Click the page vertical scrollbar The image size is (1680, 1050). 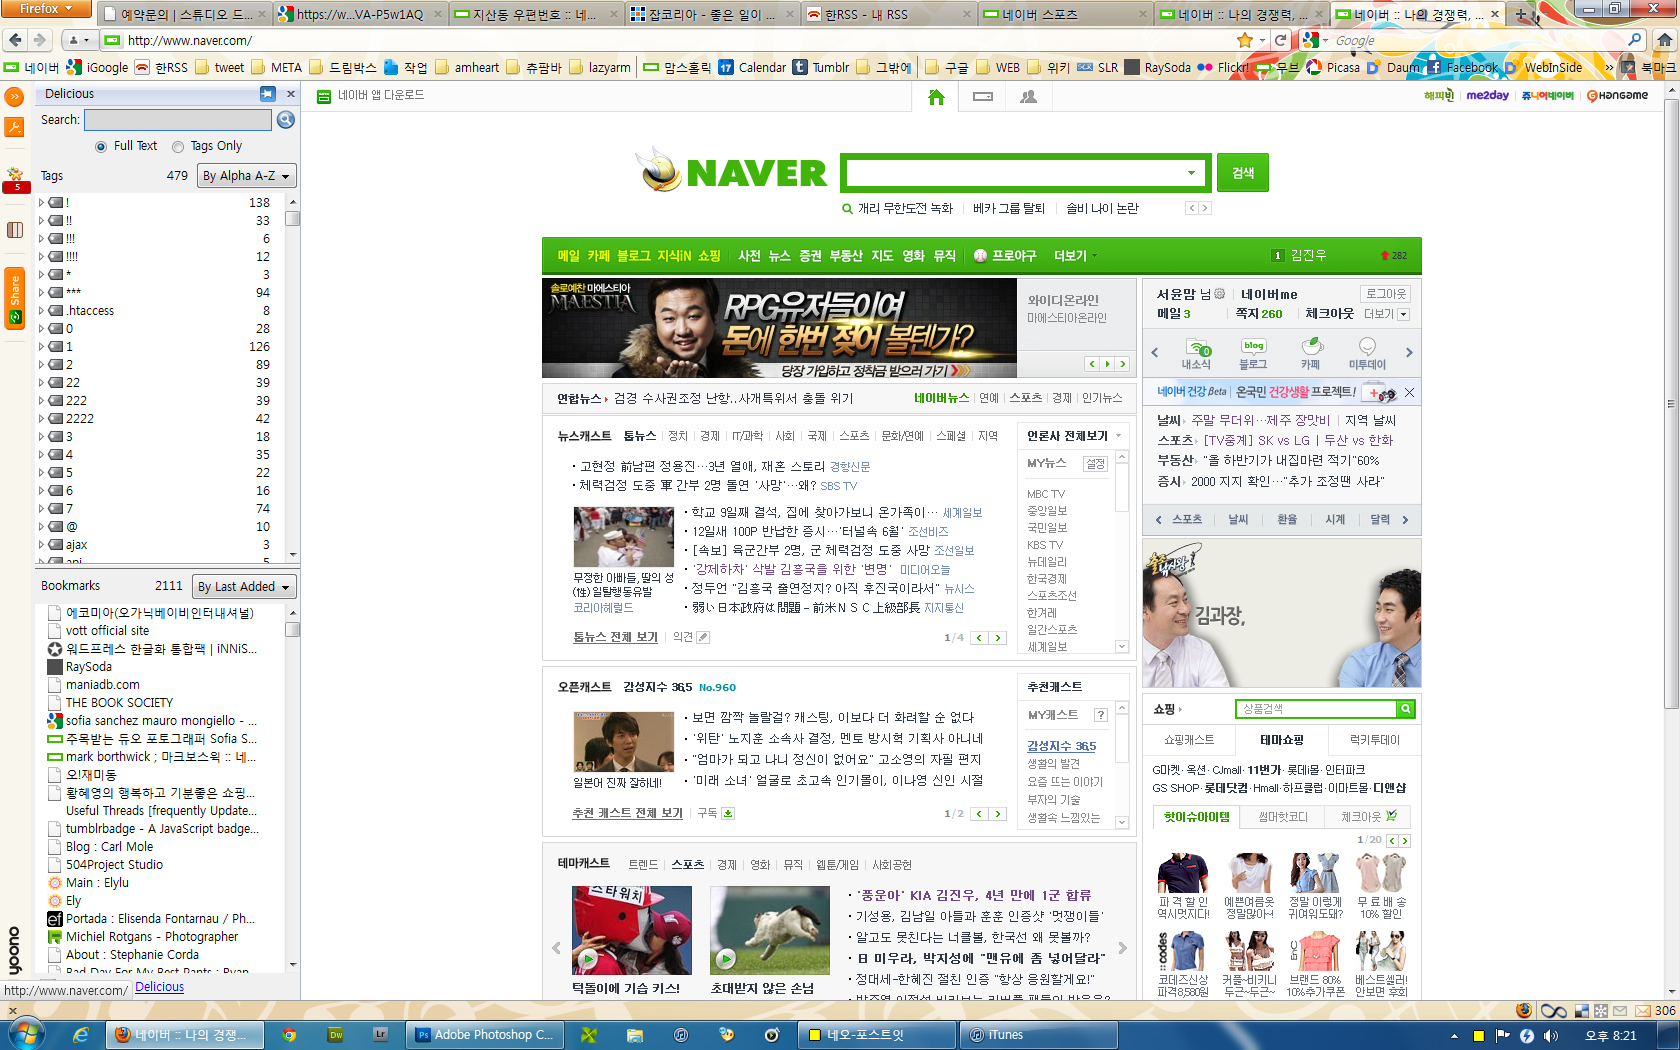click(x=1671, y=540)
